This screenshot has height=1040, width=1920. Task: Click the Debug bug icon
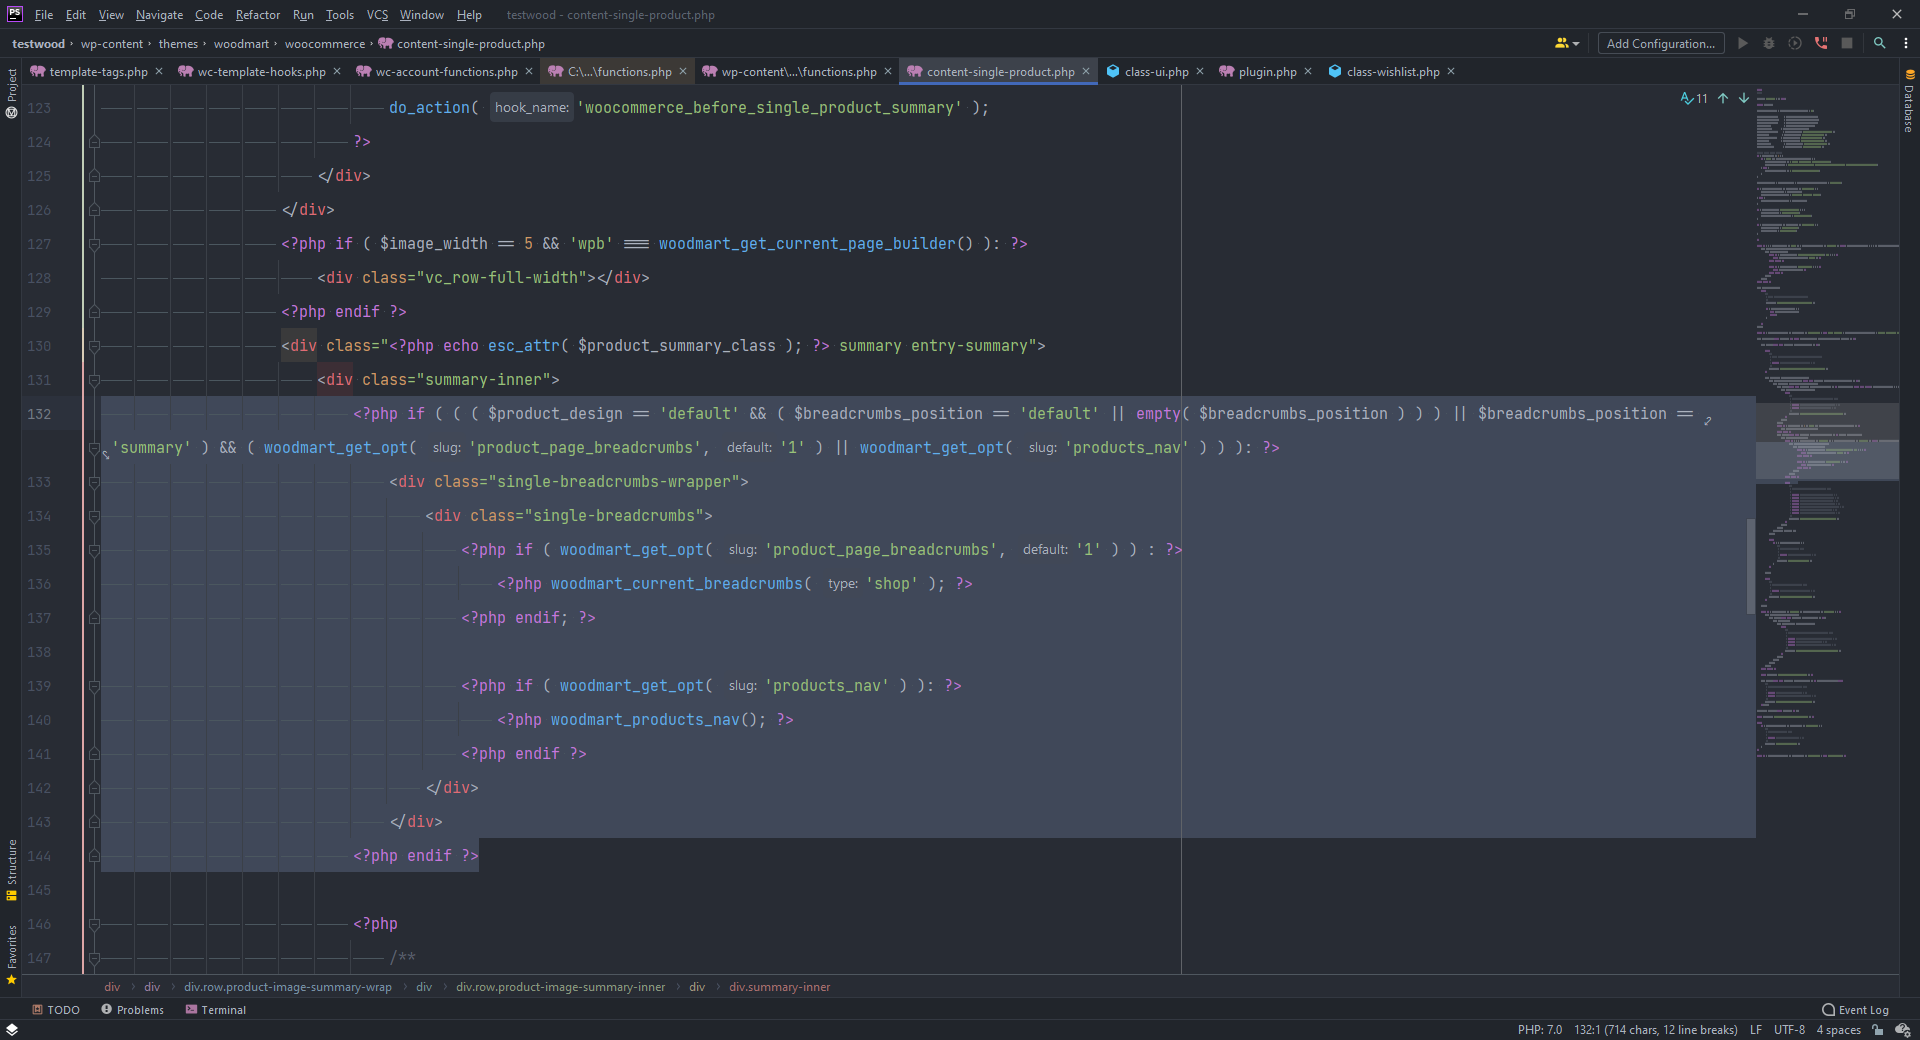tap(1768, 43)
